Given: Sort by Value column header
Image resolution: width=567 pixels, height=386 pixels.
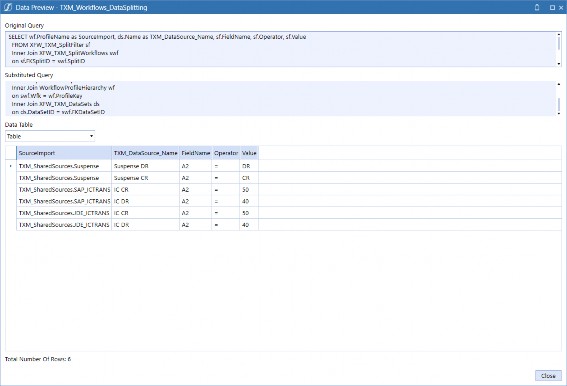Looking at the screenshot, I should point(249,153).
